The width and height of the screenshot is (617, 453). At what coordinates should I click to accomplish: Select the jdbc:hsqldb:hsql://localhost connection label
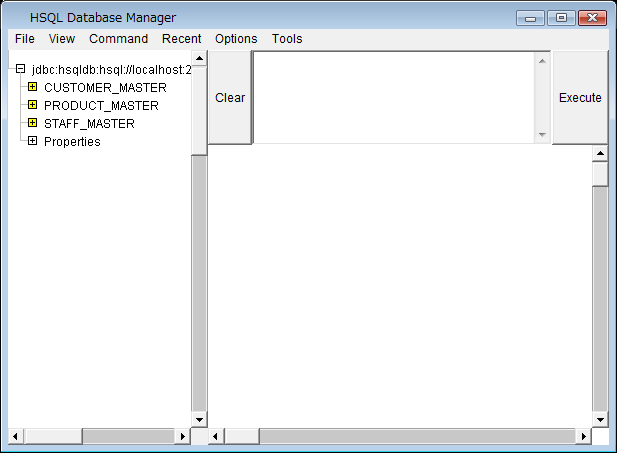tap(111, 70)
